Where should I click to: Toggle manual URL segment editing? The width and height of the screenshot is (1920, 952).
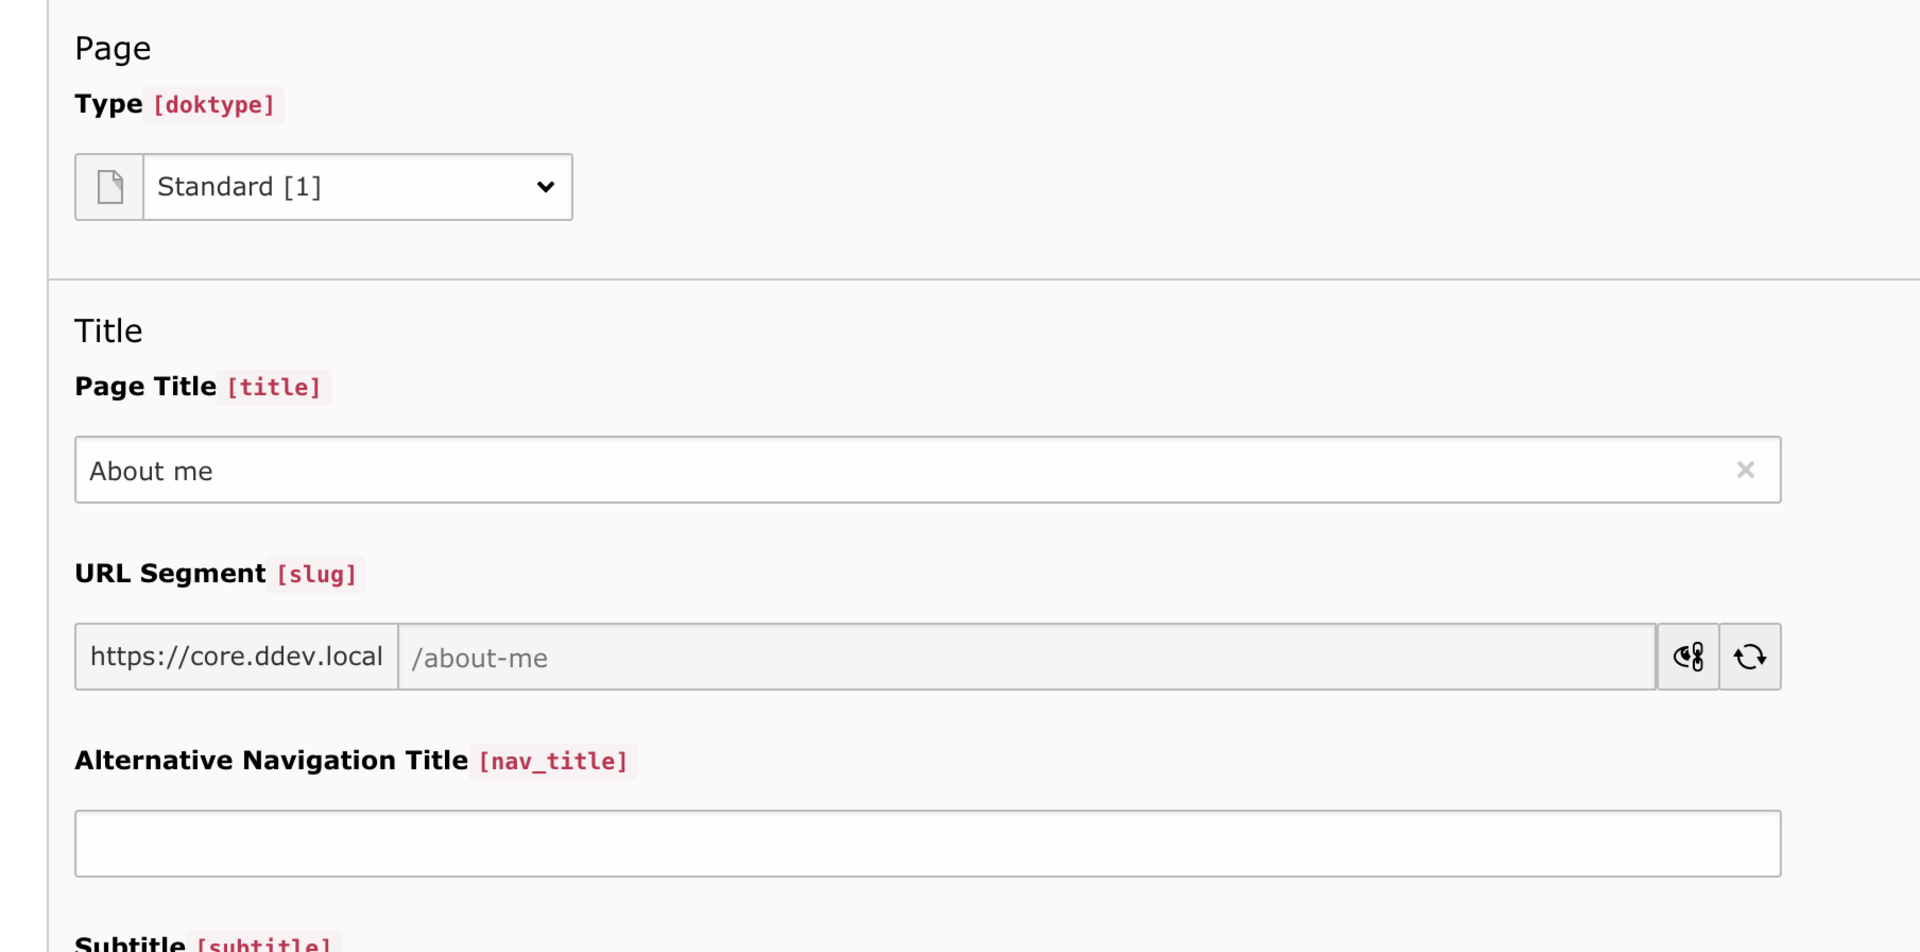pos(1688,657)
